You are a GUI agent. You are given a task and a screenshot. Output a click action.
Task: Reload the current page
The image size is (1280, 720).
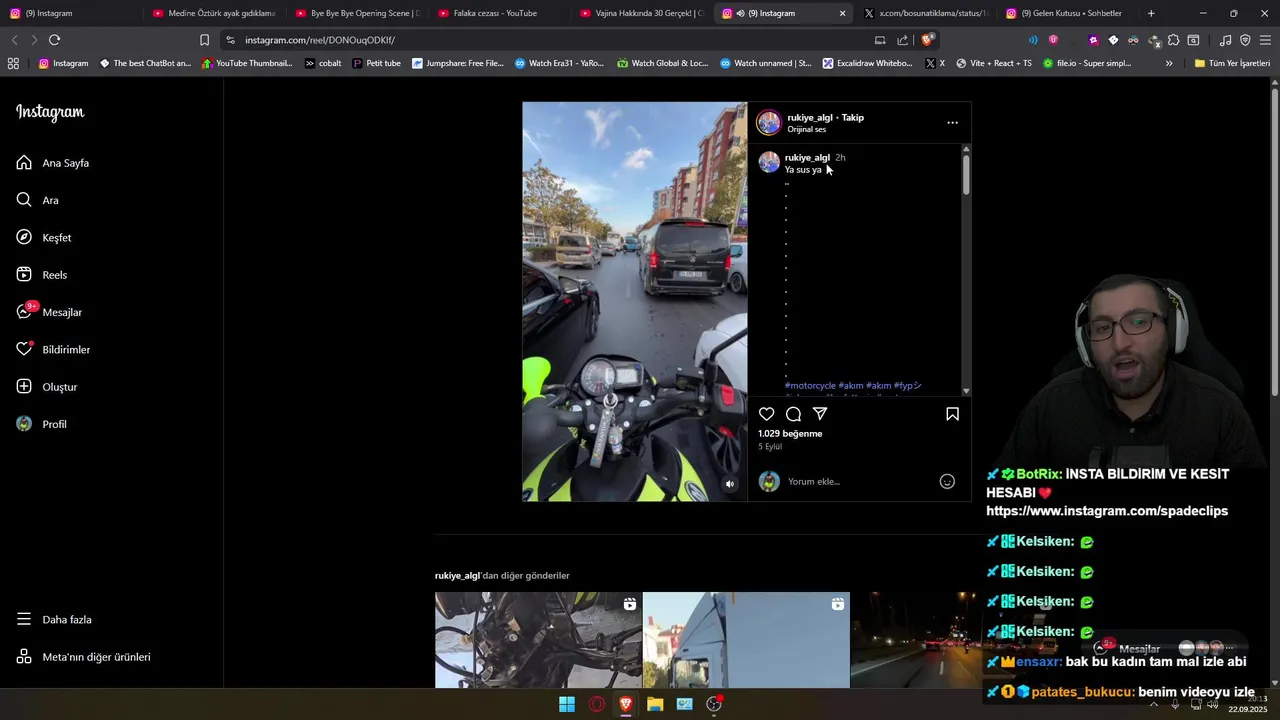click(54, 40)
